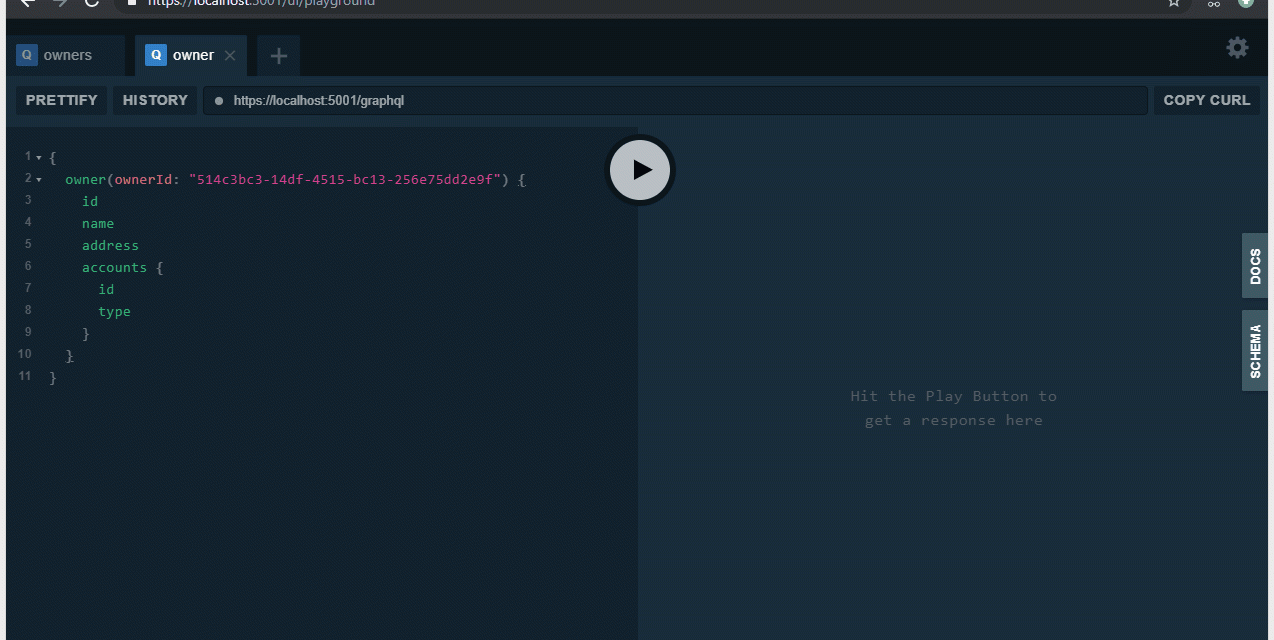The width and height of the screenshot is (1274, 640).
Task: Collapse the owner field block at line 2
Action: (x=39, y=180)
